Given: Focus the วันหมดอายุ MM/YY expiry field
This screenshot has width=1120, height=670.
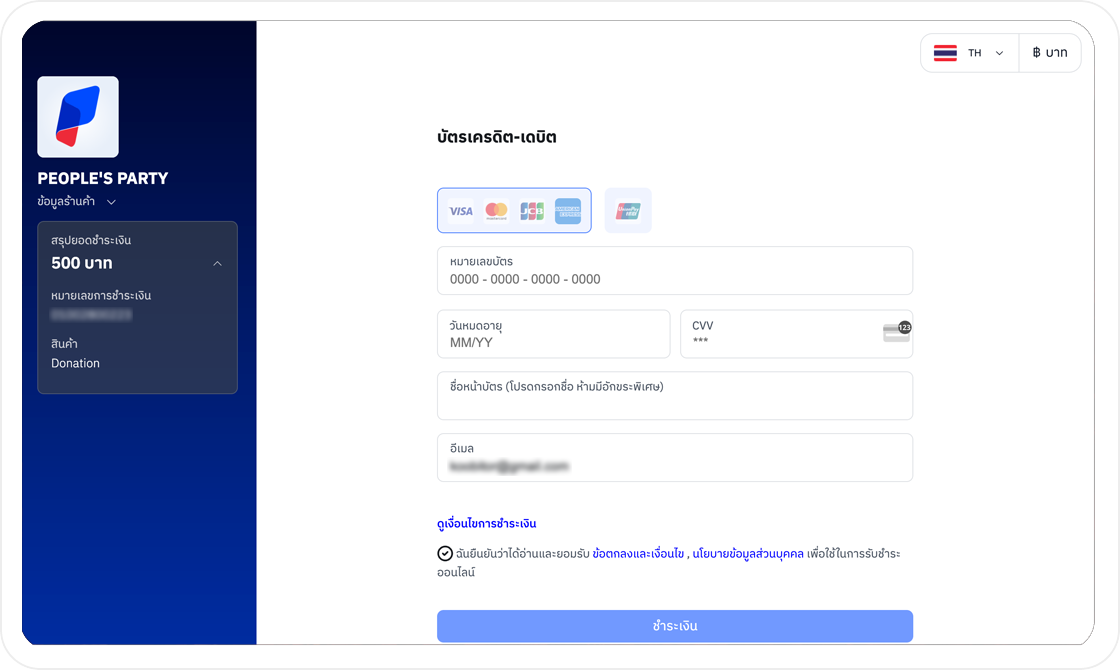Looking at the screenshot, I should [554, 334].
